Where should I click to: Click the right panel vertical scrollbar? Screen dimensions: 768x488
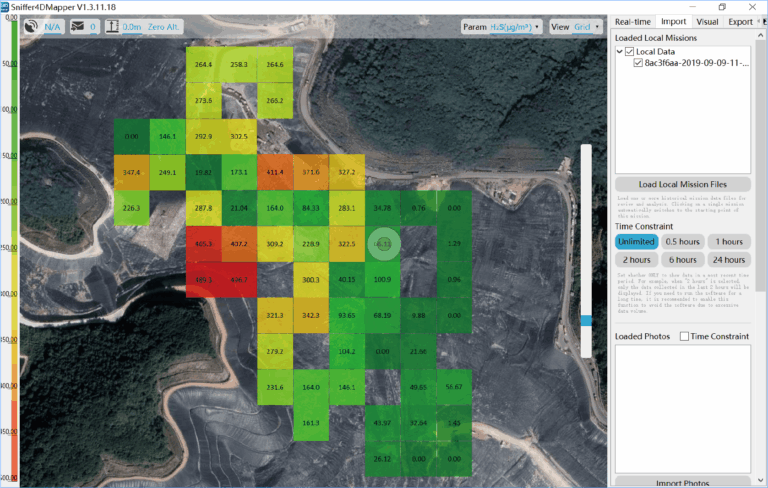pyautogui.click(x=760, y=167)
